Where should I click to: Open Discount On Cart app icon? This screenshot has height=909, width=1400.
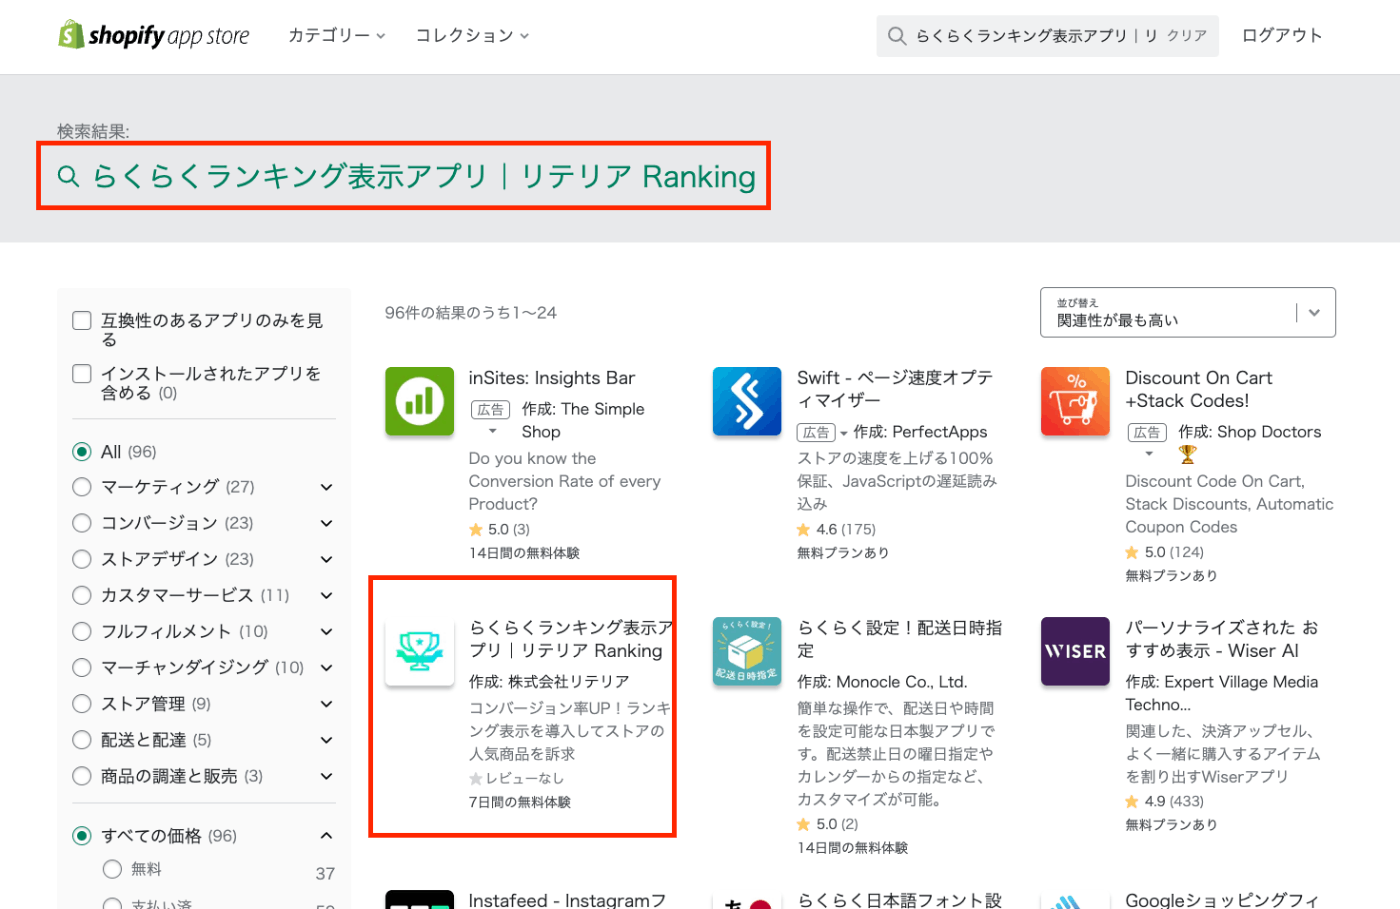pyautogui.click(x=1075, y=401)
